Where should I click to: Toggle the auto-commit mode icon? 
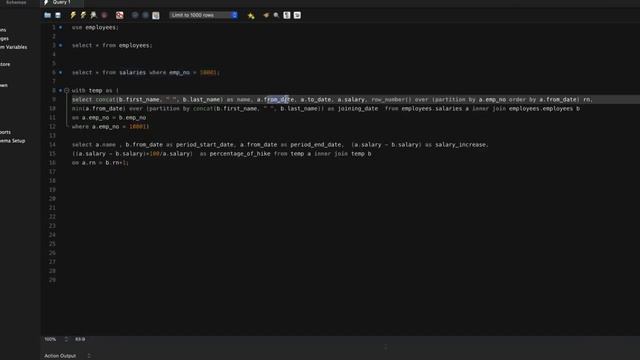click(156, 16)
